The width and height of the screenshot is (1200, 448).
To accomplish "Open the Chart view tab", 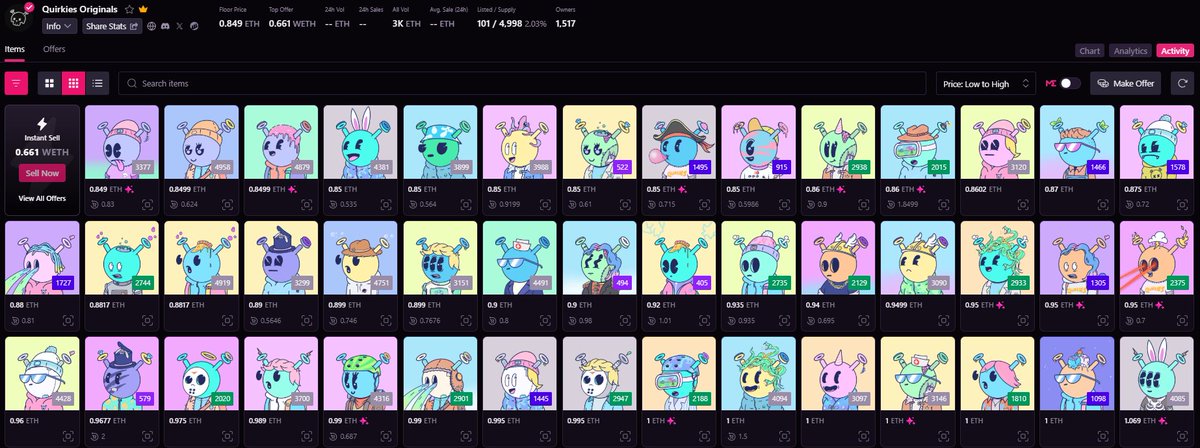I will point(1089,51).
